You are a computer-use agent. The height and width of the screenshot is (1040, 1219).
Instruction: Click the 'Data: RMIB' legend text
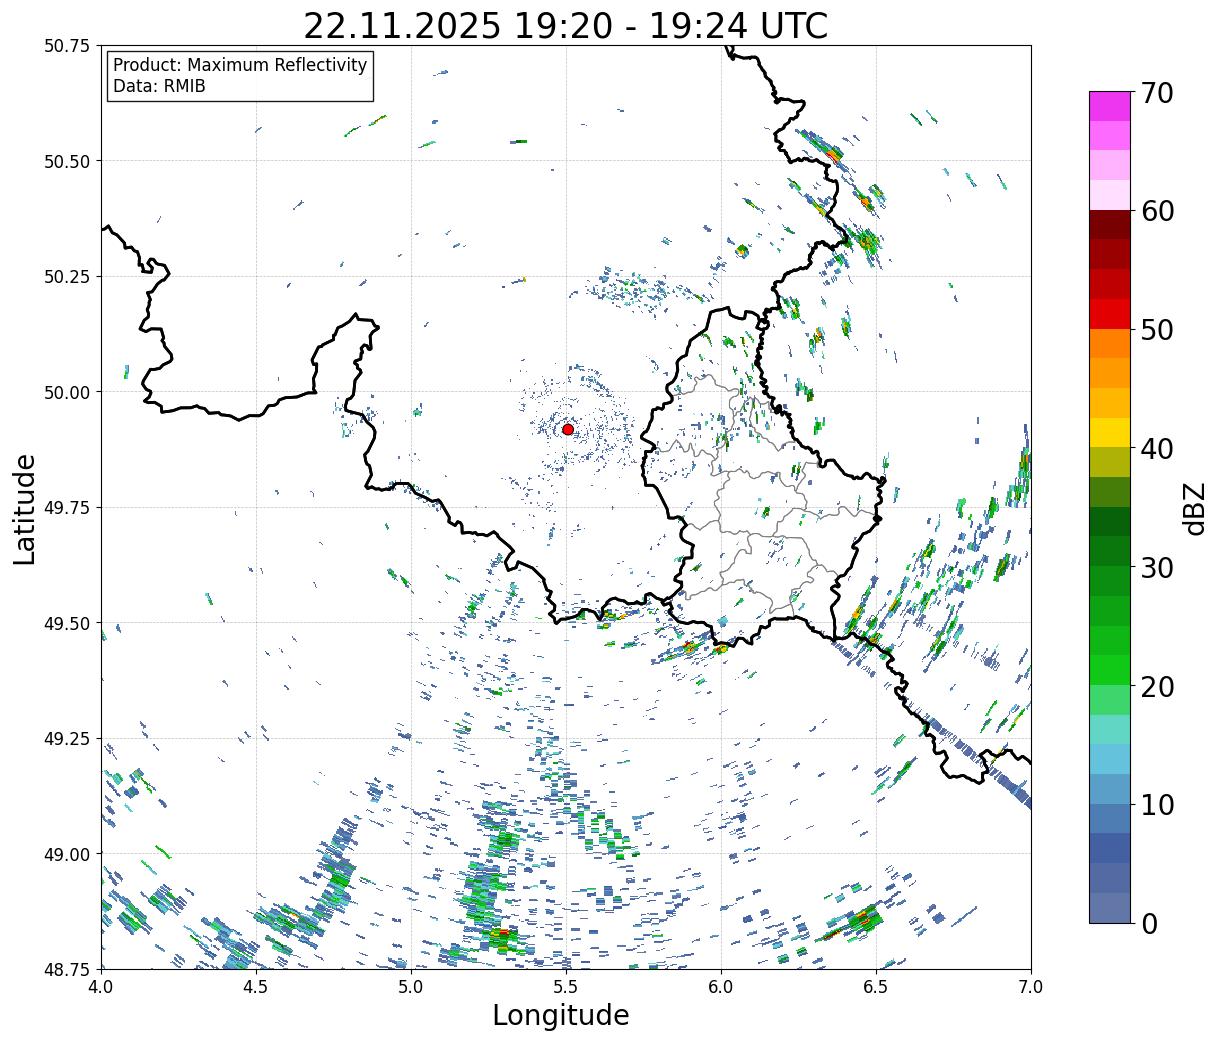click(x=159, y=87)
